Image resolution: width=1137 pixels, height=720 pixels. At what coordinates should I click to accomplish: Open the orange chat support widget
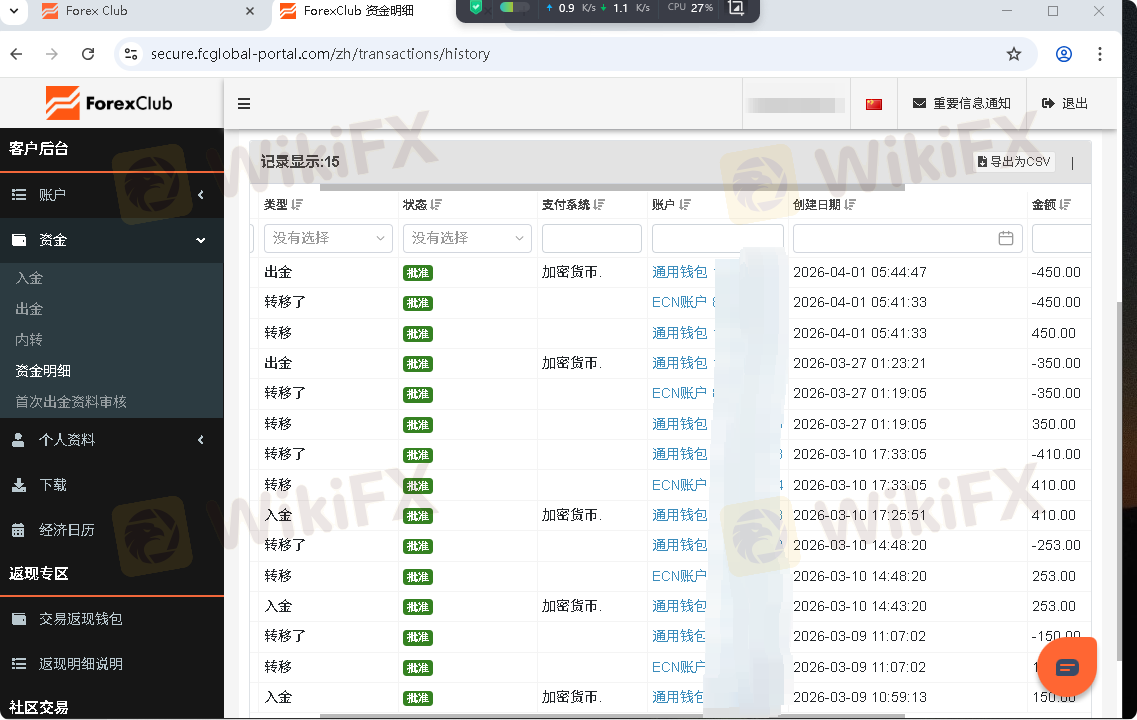[x=1067, y=667]
